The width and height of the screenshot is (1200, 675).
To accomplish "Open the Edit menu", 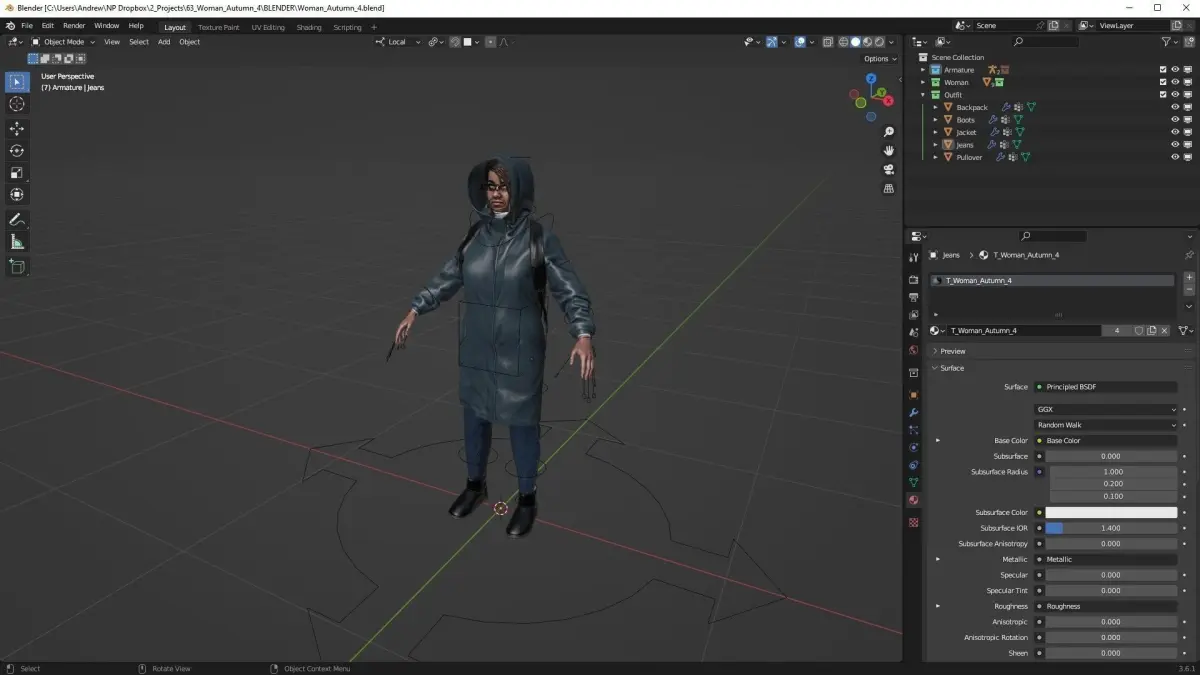I will [x=48, y=25].
